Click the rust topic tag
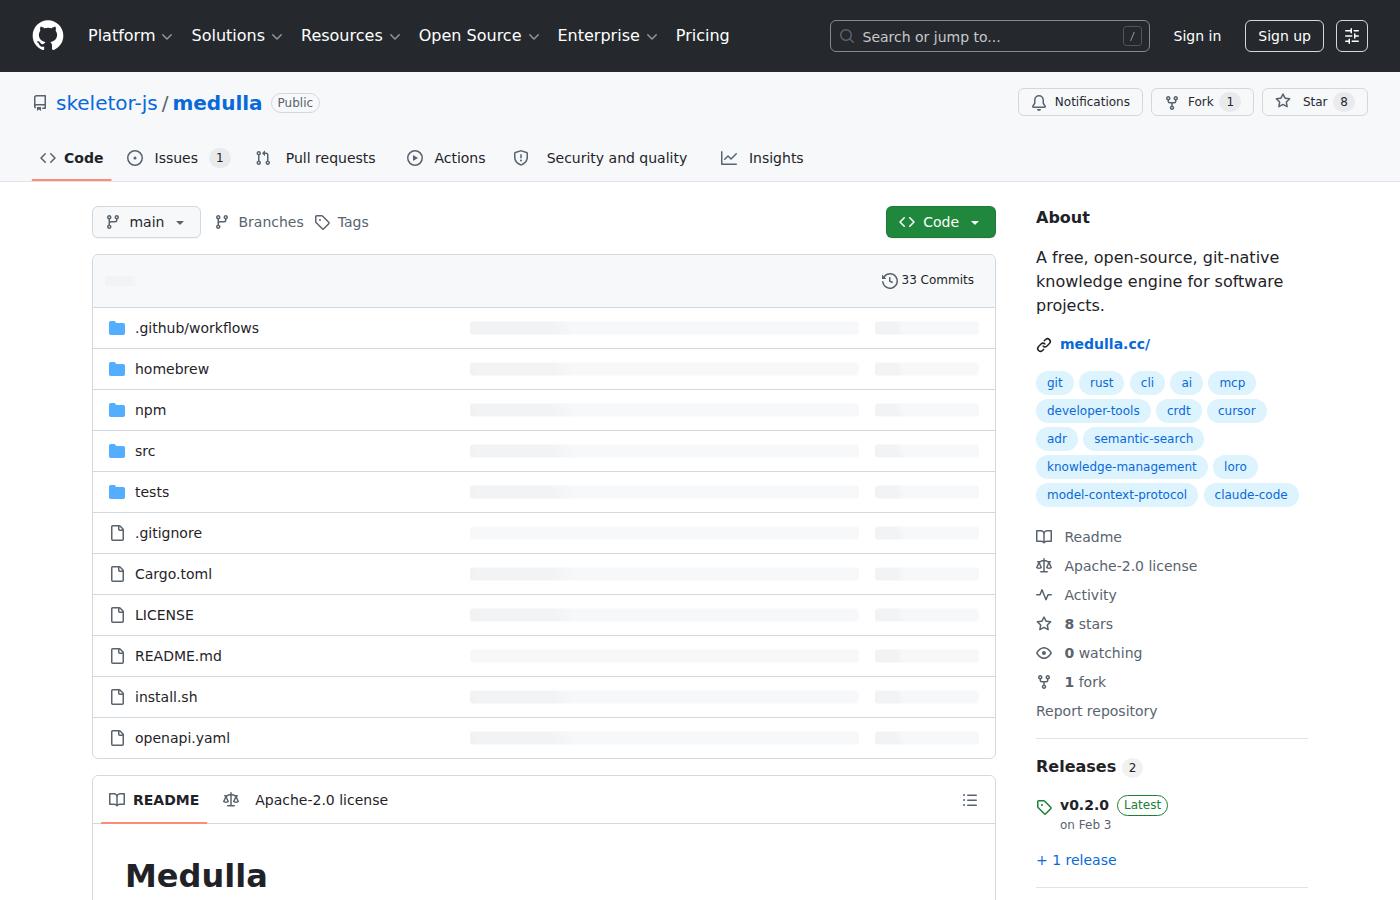 [1101, 383]
